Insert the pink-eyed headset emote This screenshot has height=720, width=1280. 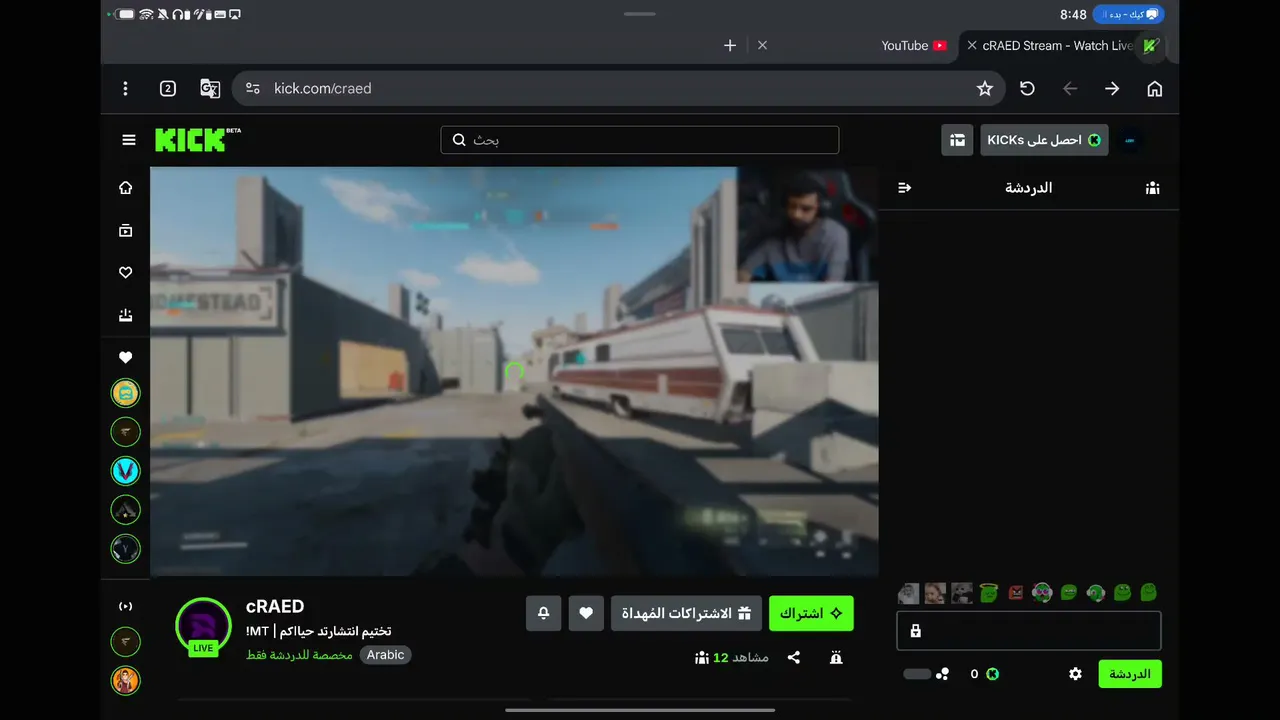pos(1042,593)
